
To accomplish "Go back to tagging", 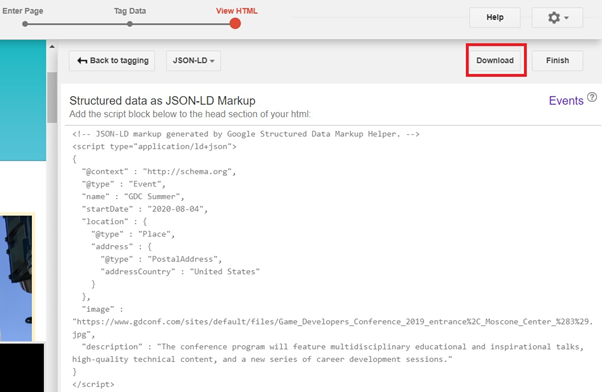I will [112, 61].
